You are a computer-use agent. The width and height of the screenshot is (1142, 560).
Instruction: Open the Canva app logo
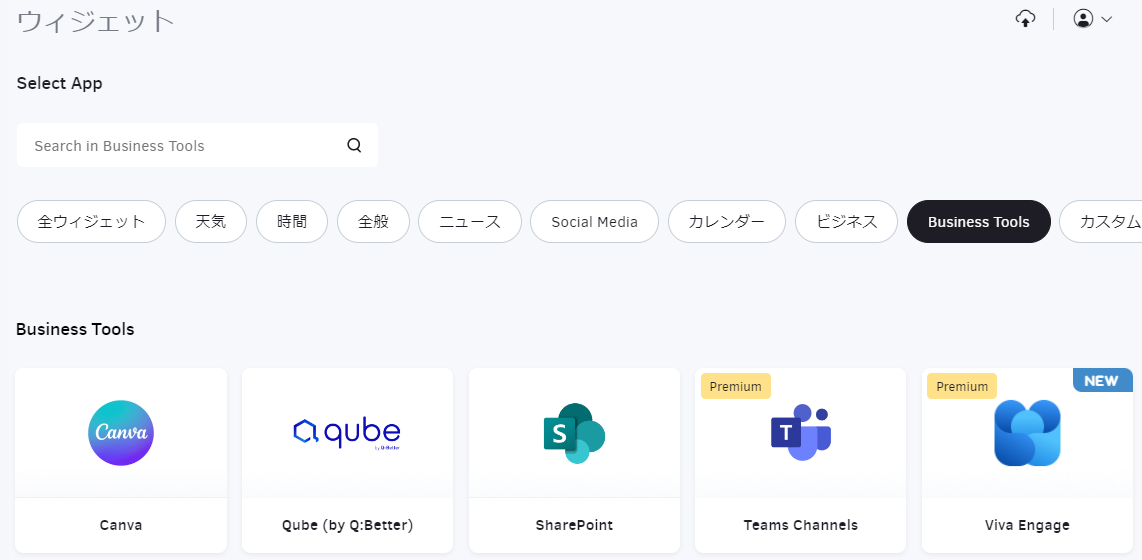[x=121, y=433]
